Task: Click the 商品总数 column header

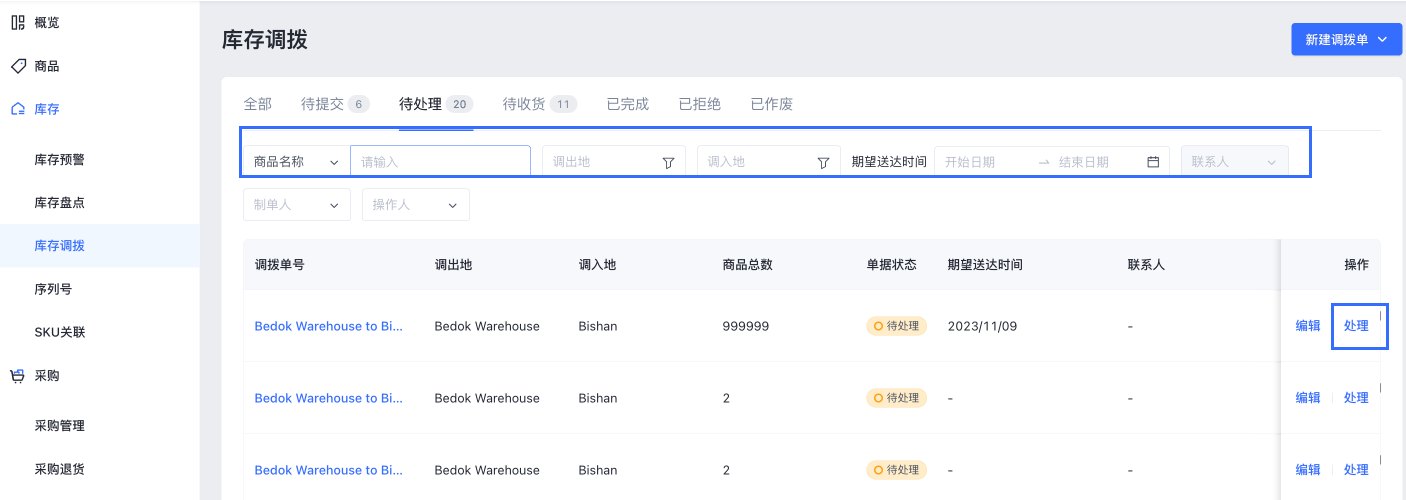Action: pyautogui.click(x=748, y=265)
